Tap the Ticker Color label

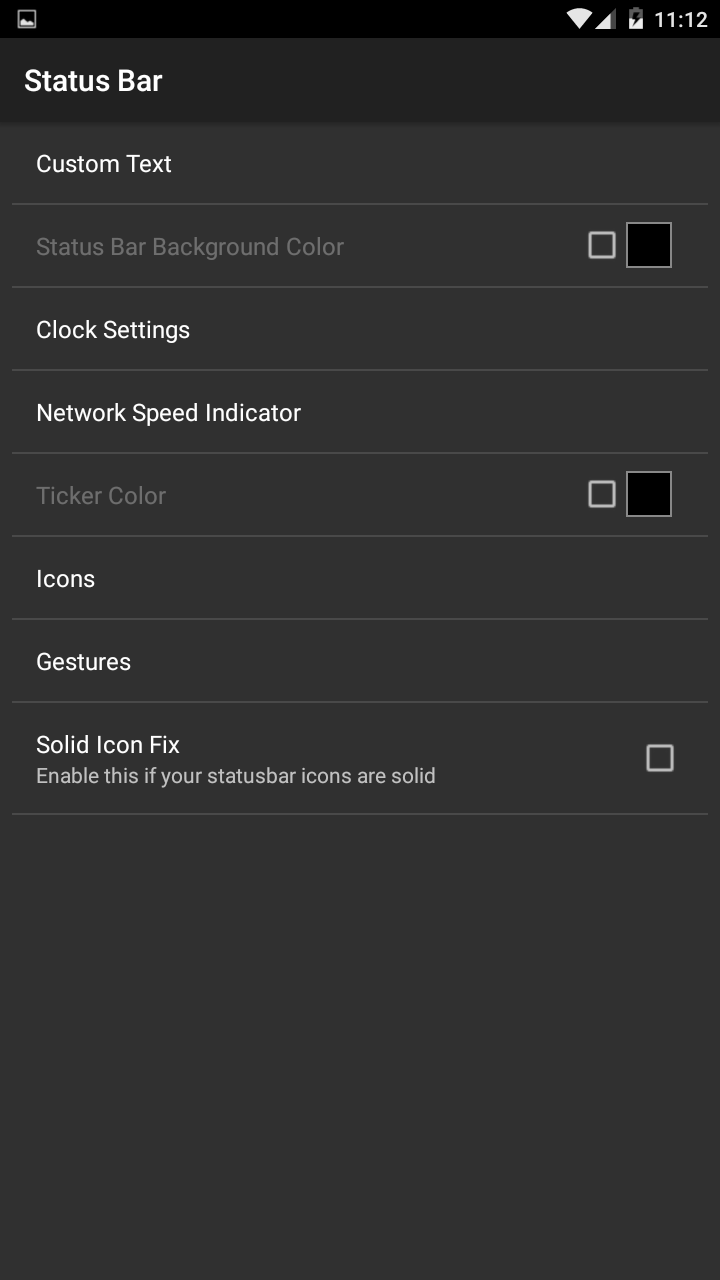(x=101, y=496)
